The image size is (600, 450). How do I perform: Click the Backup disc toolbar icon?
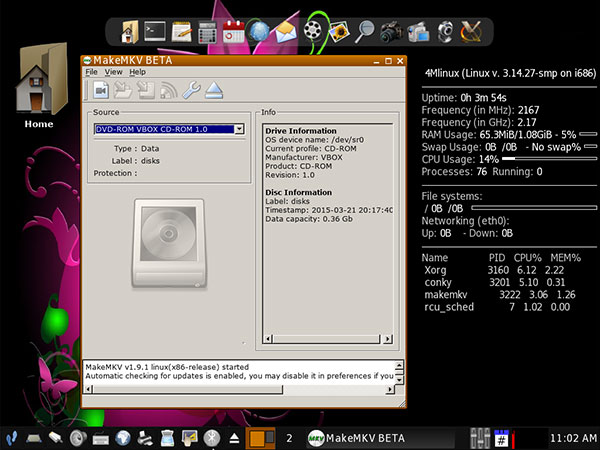coord(145,90)
